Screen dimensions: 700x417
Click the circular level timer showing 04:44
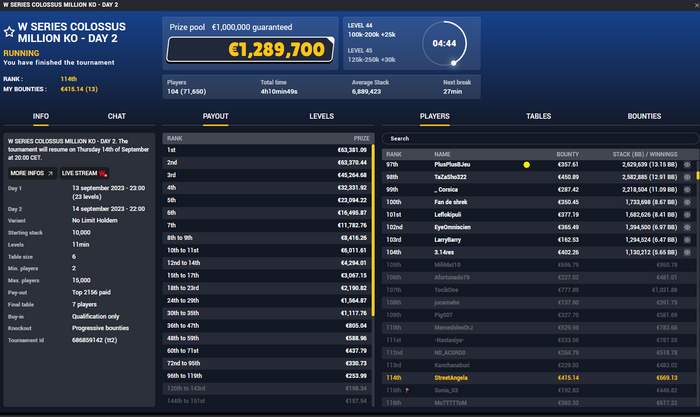coord(445,43)
